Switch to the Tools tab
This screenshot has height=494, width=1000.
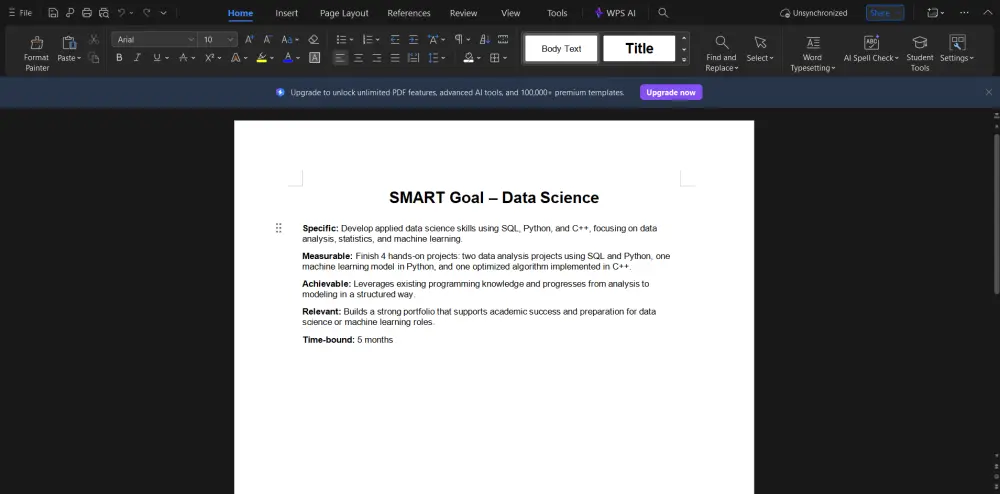pyautogui.click(x=557, y=13)
